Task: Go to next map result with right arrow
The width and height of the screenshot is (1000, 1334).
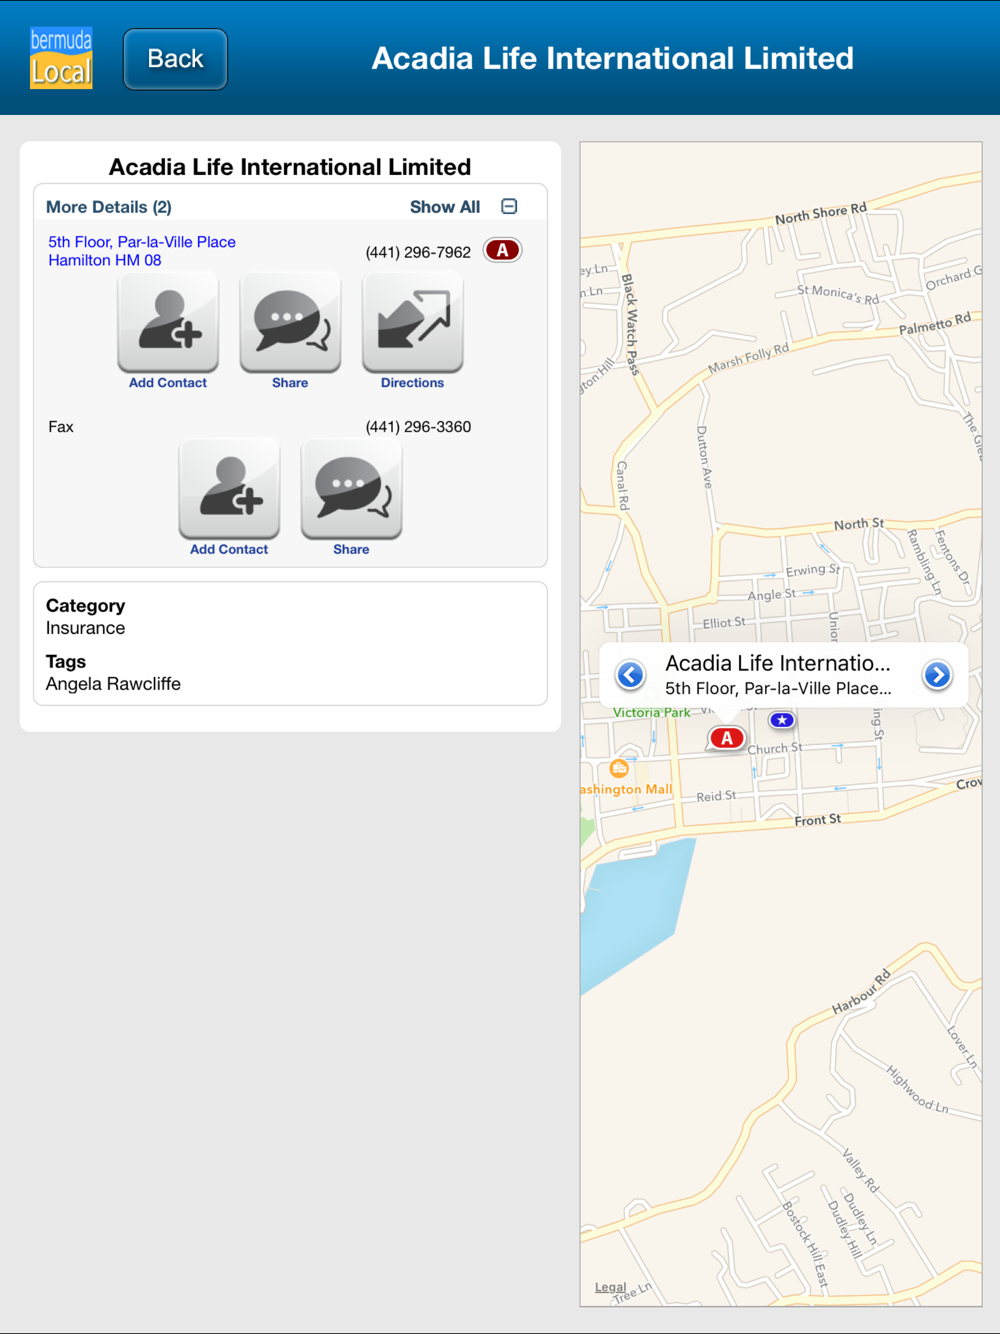Action: [937, 675]
